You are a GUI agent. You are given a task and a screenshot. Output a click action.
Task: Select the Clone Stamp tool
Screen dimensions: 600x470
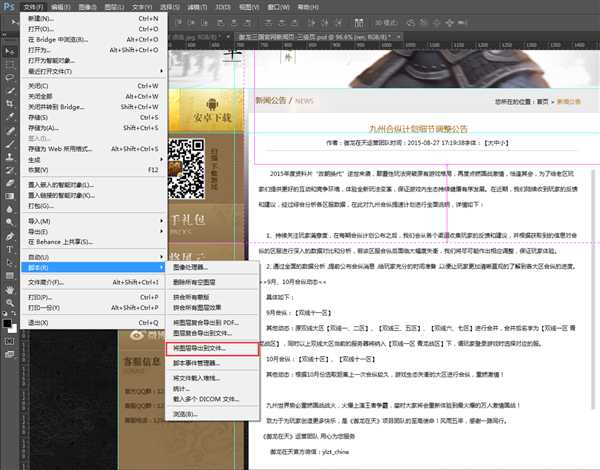(10, 157)
